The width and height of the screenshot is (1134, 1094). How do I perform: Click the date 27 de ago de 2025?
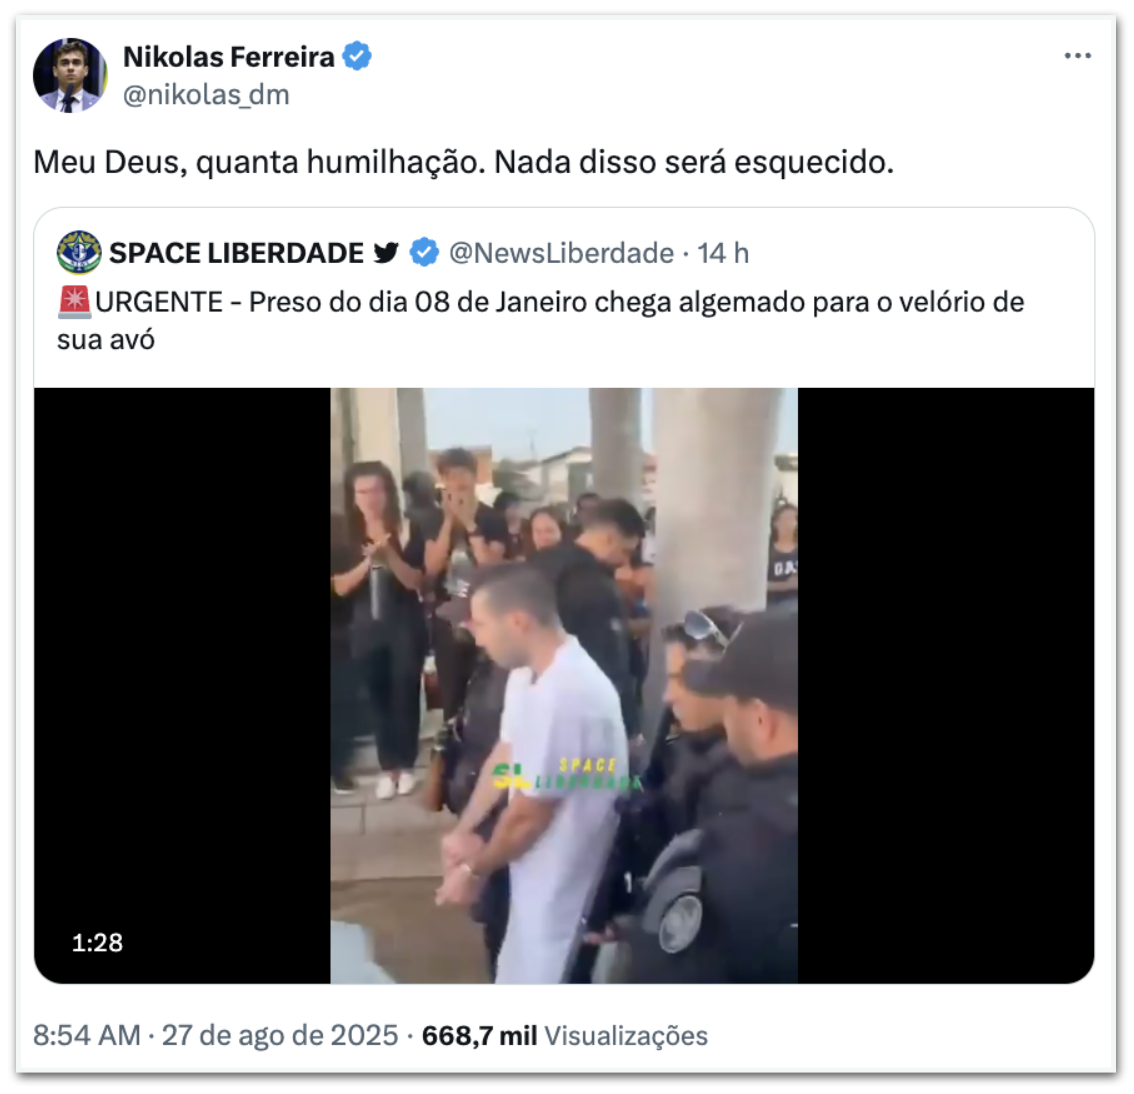tap(280, 1035)
